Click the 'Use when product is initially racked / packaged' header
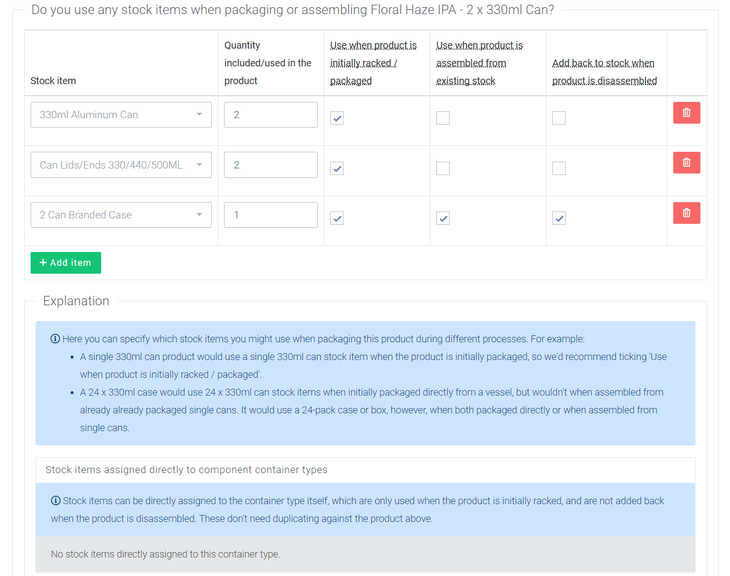 373,63
